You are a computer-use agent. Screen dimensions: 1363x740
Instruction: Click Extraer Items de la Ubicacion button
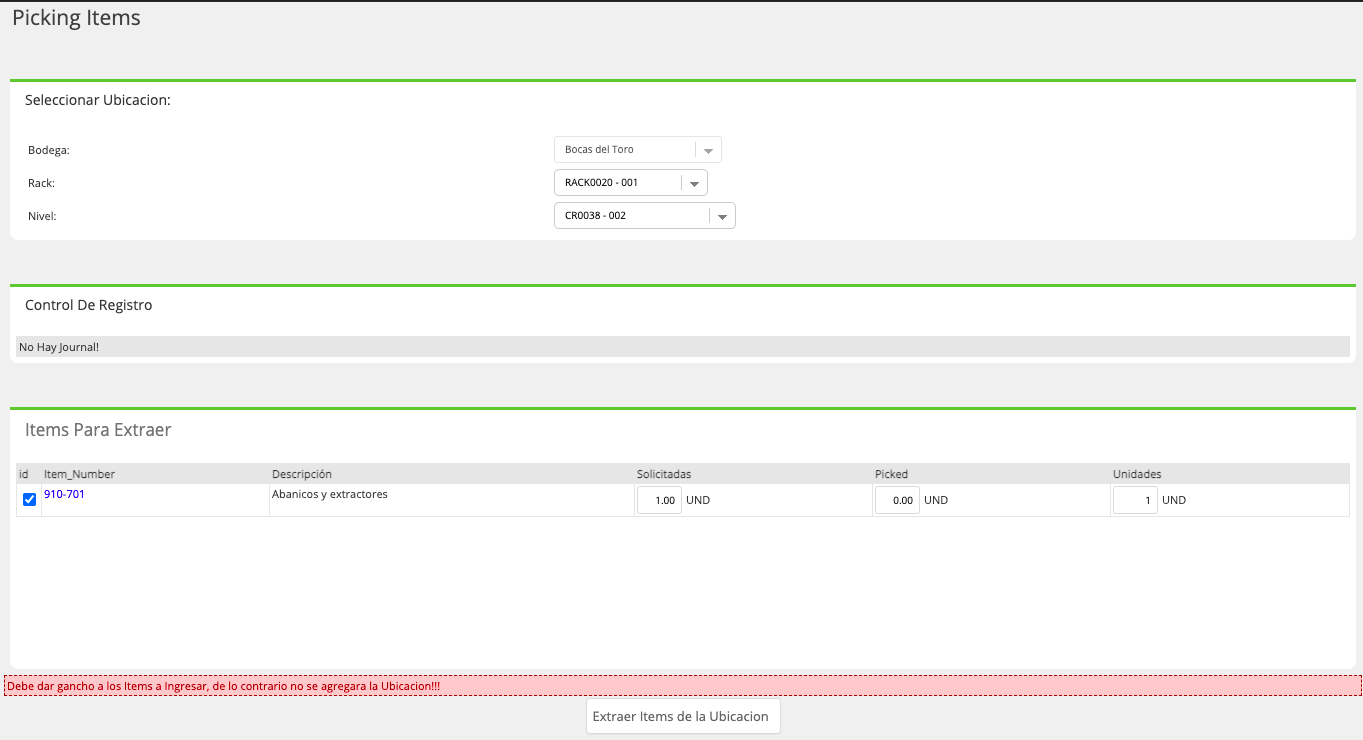tap(681, 716)
